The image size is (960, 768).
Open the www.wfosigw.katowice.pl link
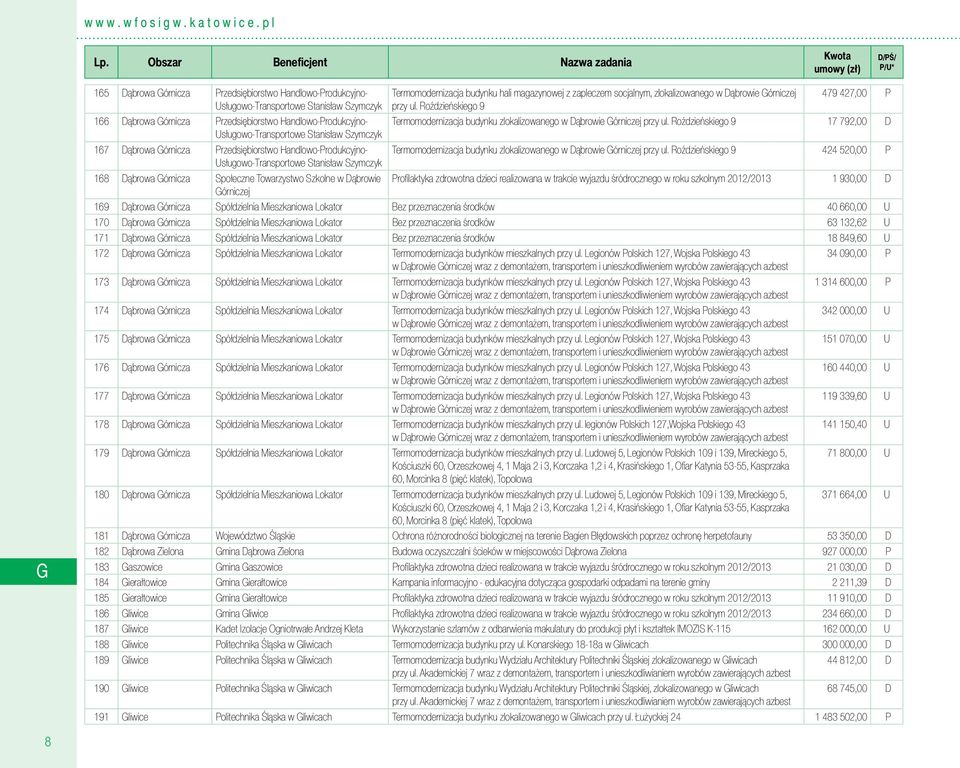[x=179, y=23]
